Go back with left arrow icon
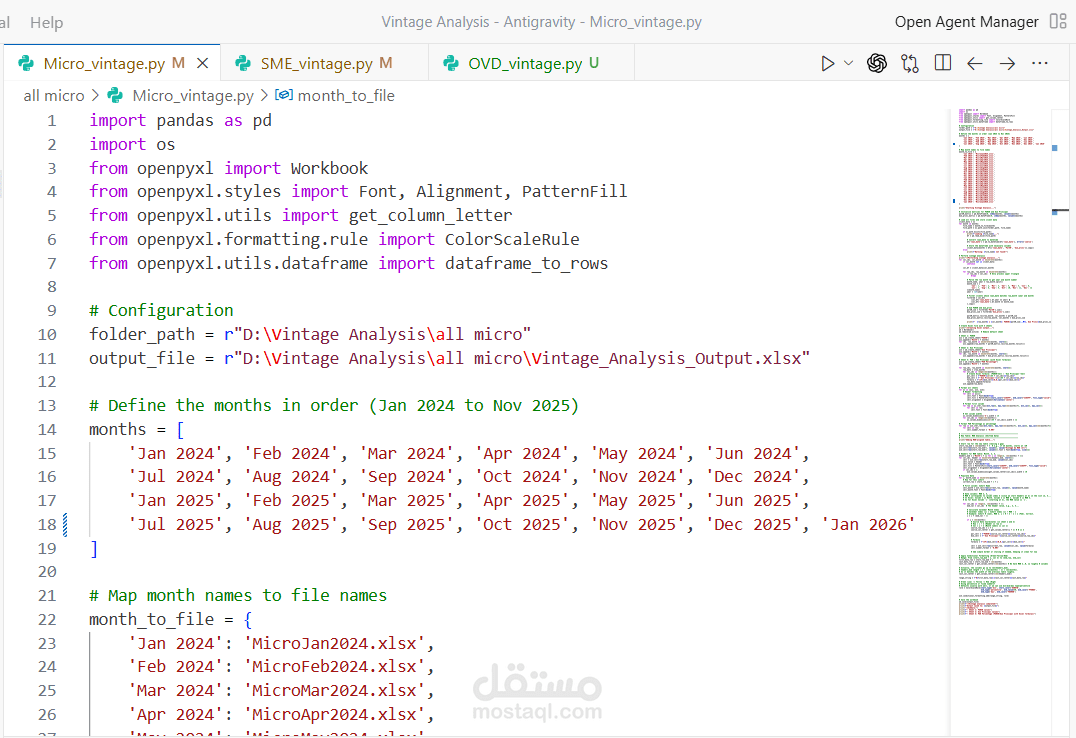Screen dimensions: 1076x738 [x=974, y=64]
